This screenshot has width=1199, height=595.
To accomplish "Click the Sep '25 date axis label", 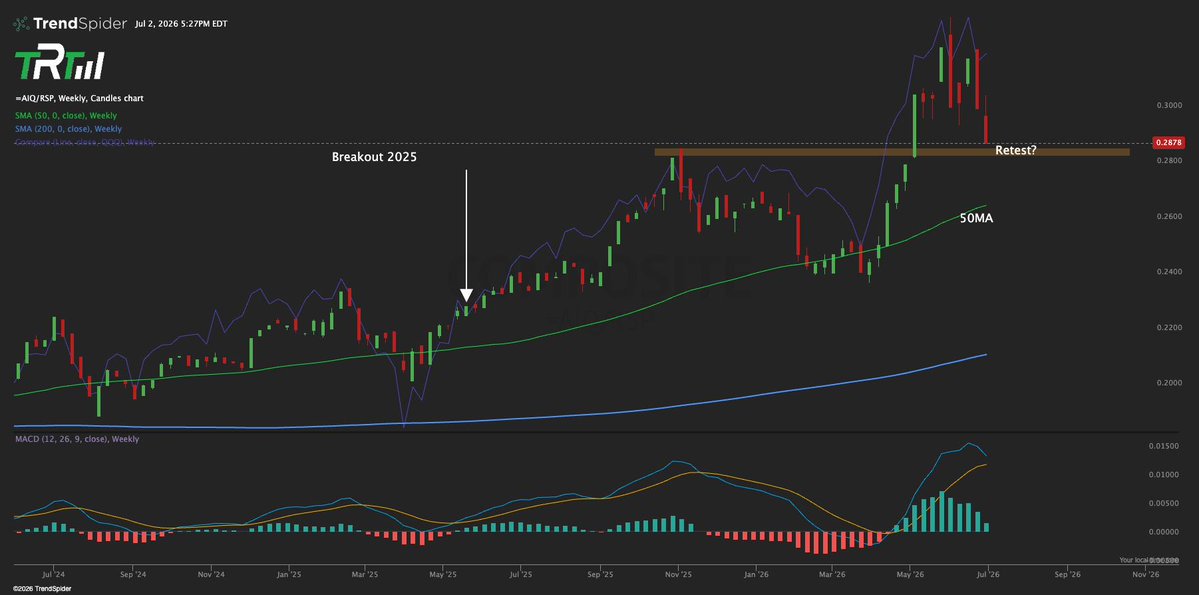I will (x=602, y=573).
